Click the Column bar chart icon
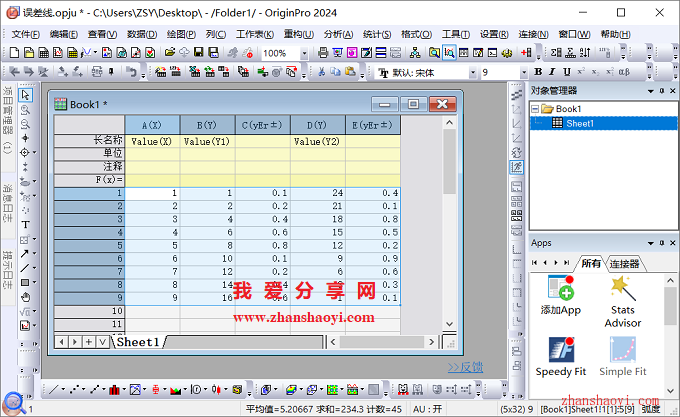This screenshot has height=417, width=680. point(114,390)
